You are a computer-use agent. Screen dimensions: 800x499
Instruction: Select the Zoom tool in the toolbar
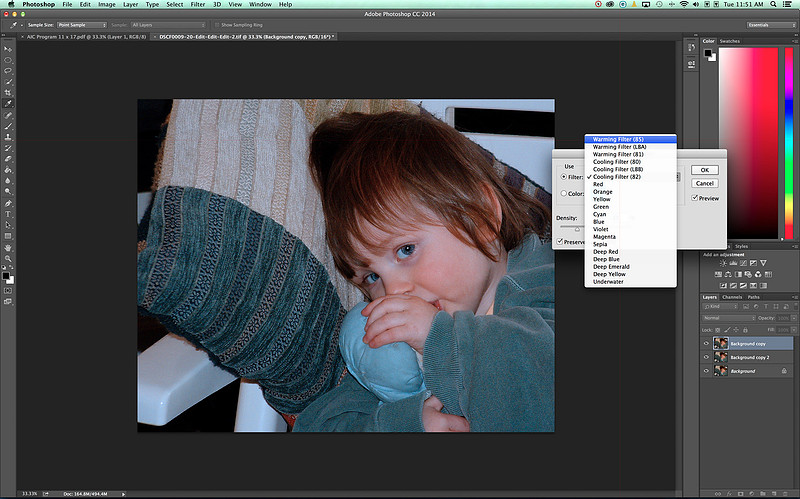point(8,257)
